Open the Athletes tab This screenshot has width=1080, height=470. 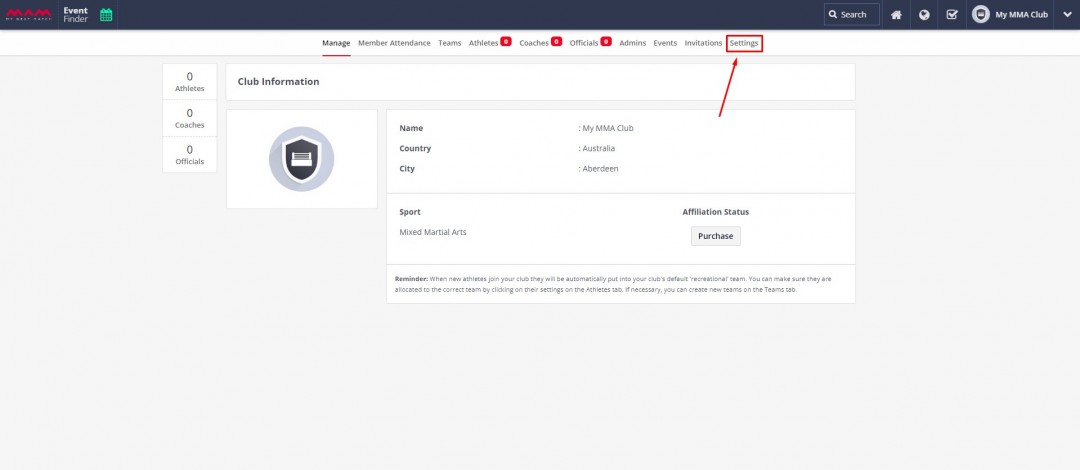484,43
